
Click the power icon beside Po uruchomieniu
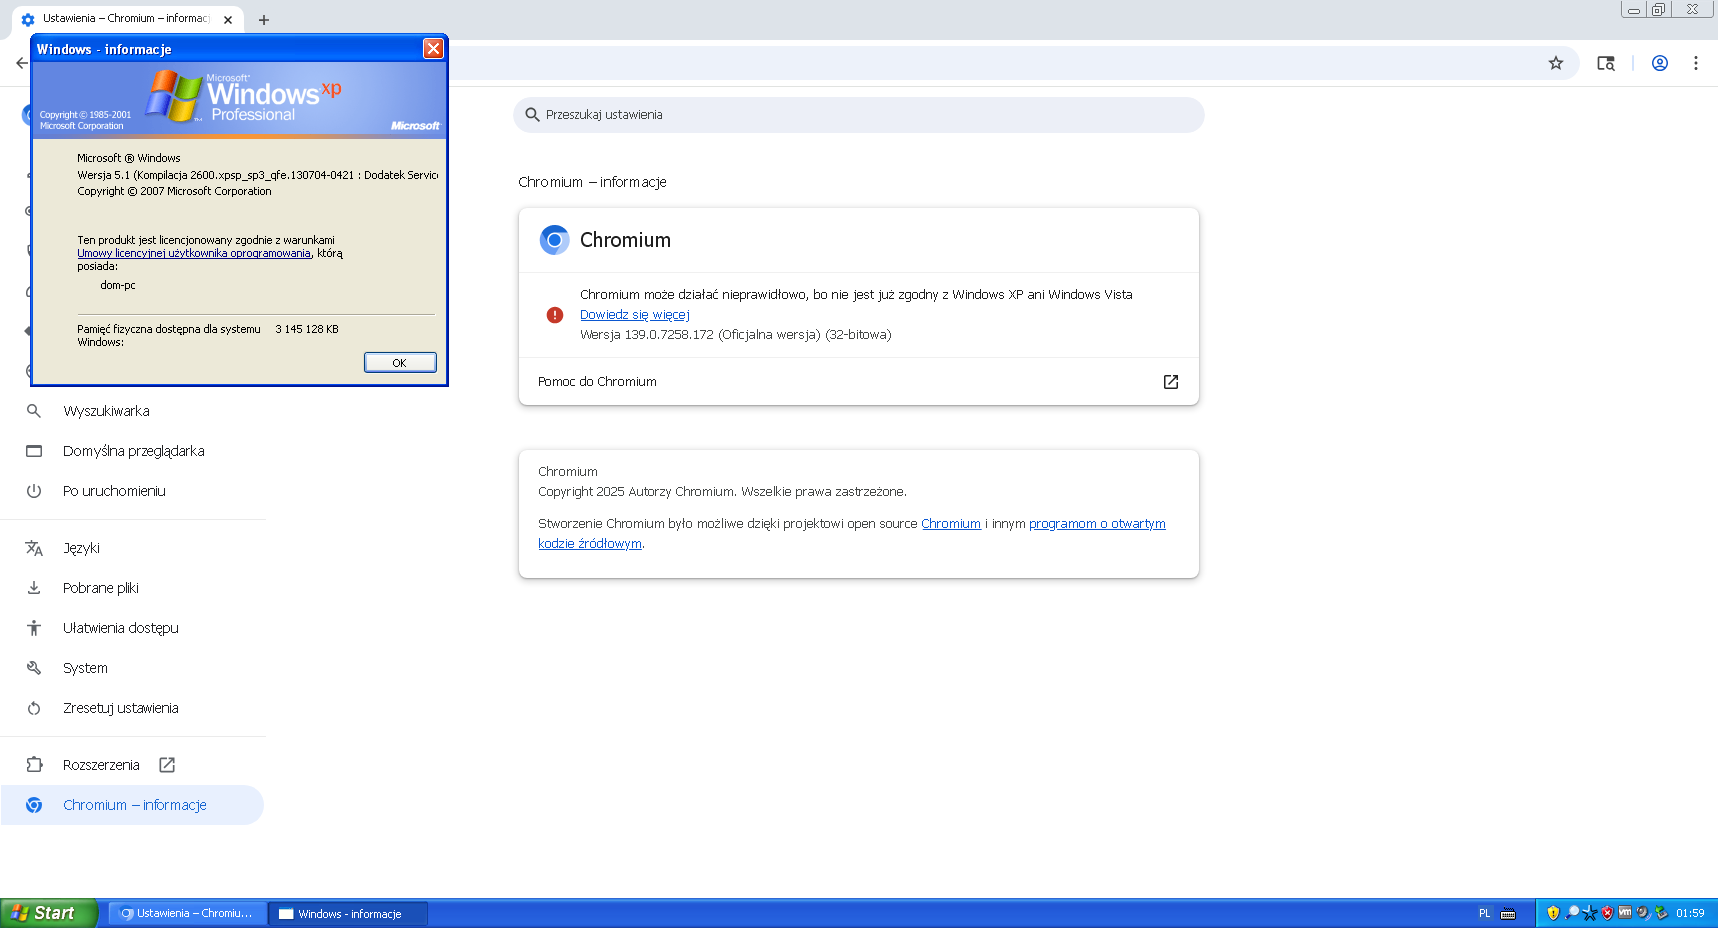[34, 491]
